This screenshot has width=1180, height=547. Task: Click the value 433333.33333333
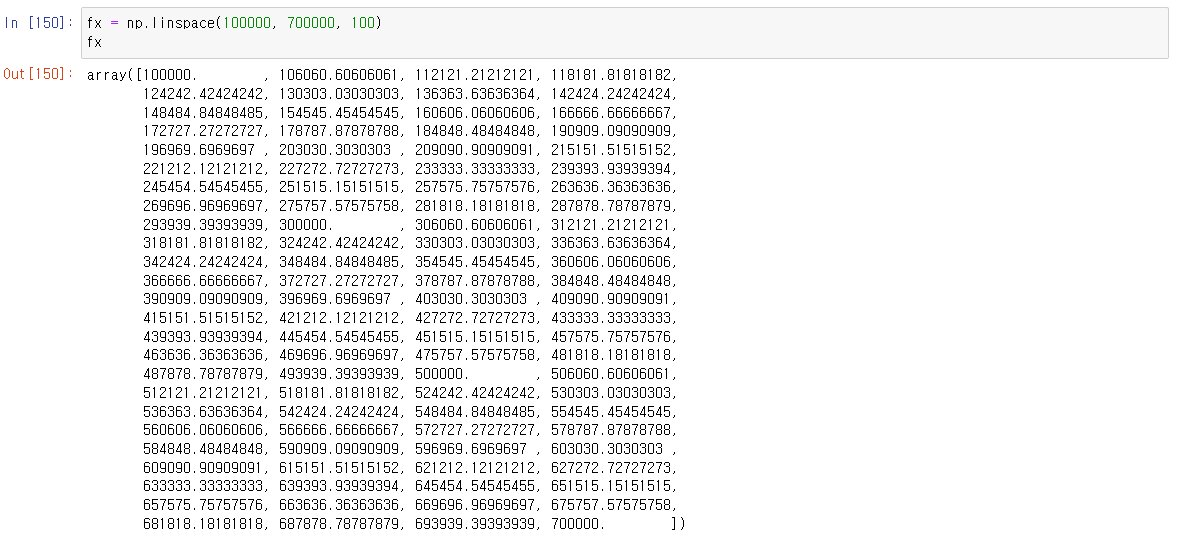pyautogui.click(x=611, y=318)
